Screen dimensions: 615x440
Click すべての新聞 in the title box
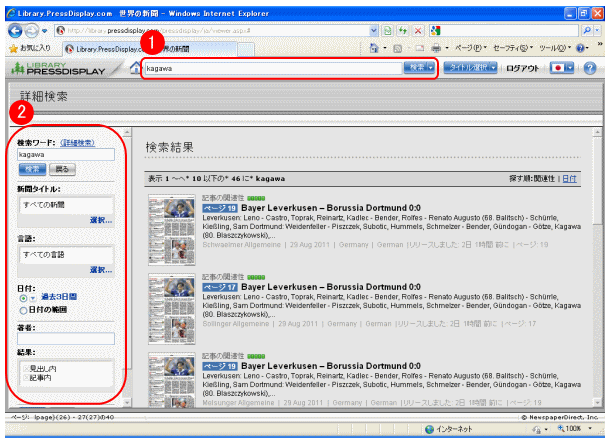click(44, 205)
